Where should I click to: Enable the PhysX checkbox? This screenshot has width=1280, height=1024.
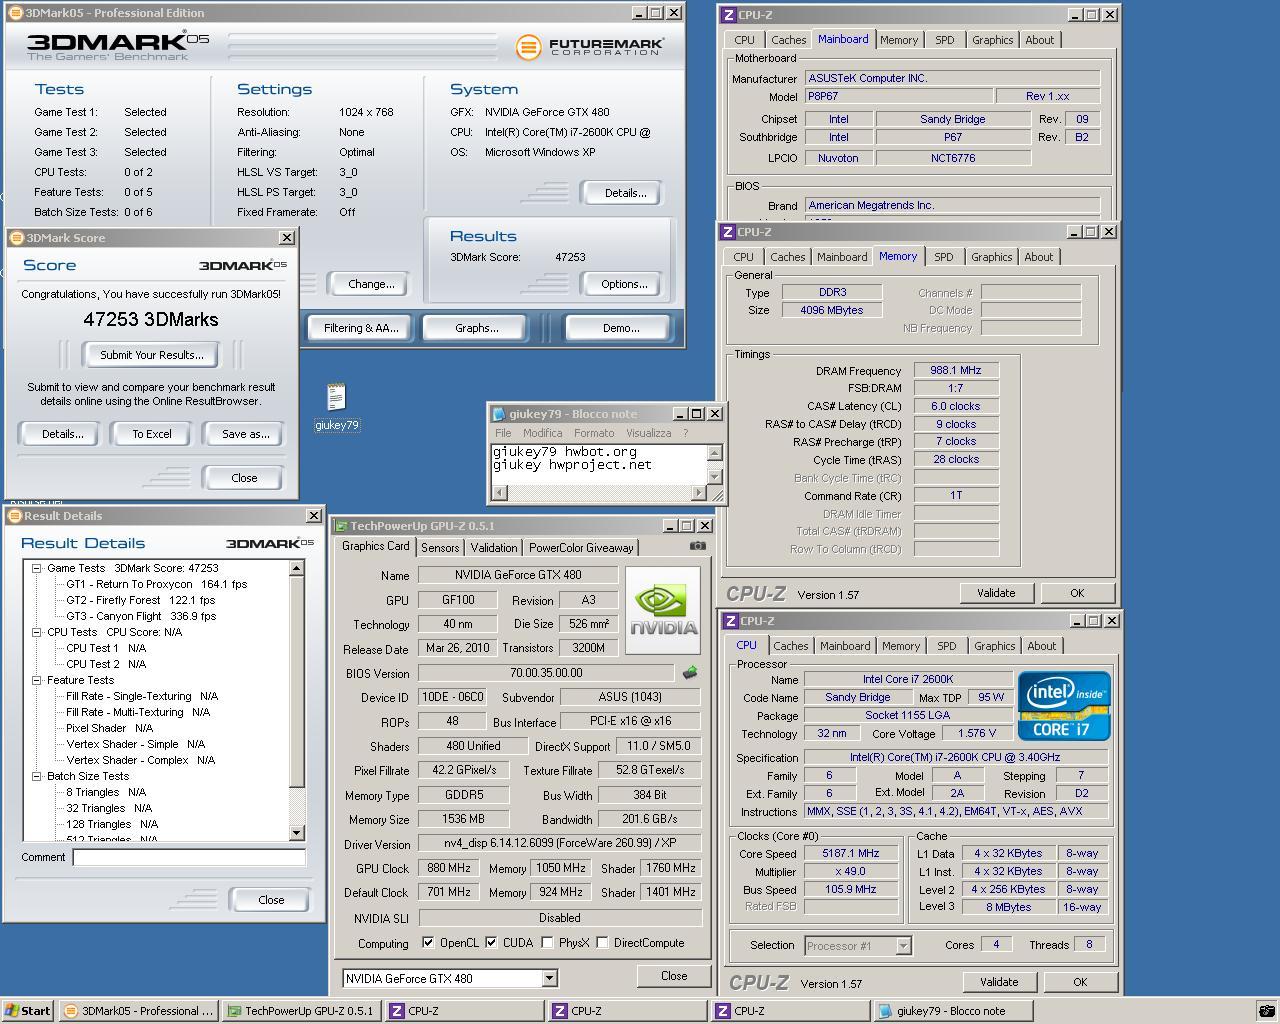tap(547, 942)
